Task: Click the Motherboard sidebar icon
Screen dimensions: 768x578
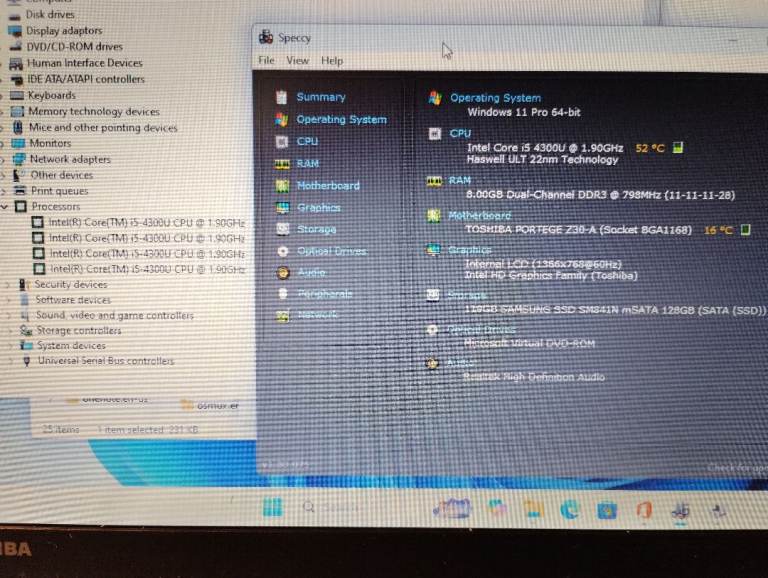Action: (282, 186)
